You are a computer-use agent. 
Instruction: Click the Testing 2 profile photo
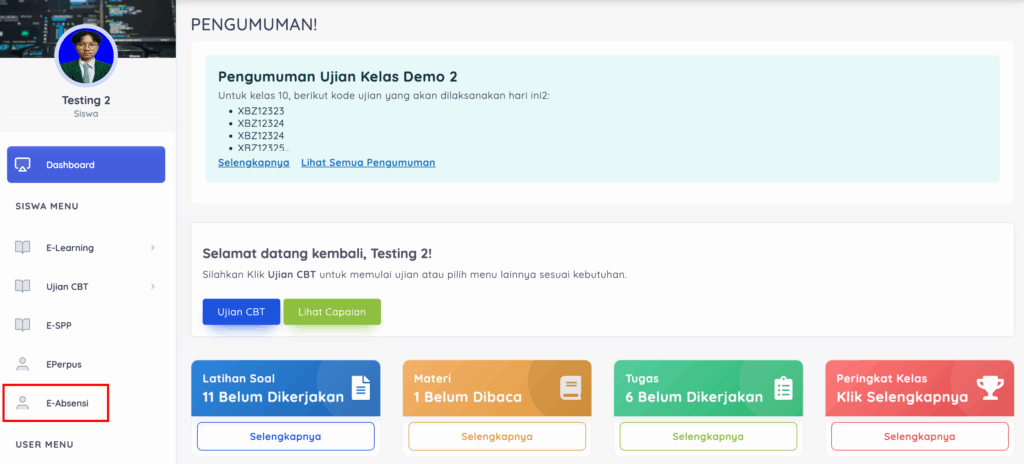(86, 56)
